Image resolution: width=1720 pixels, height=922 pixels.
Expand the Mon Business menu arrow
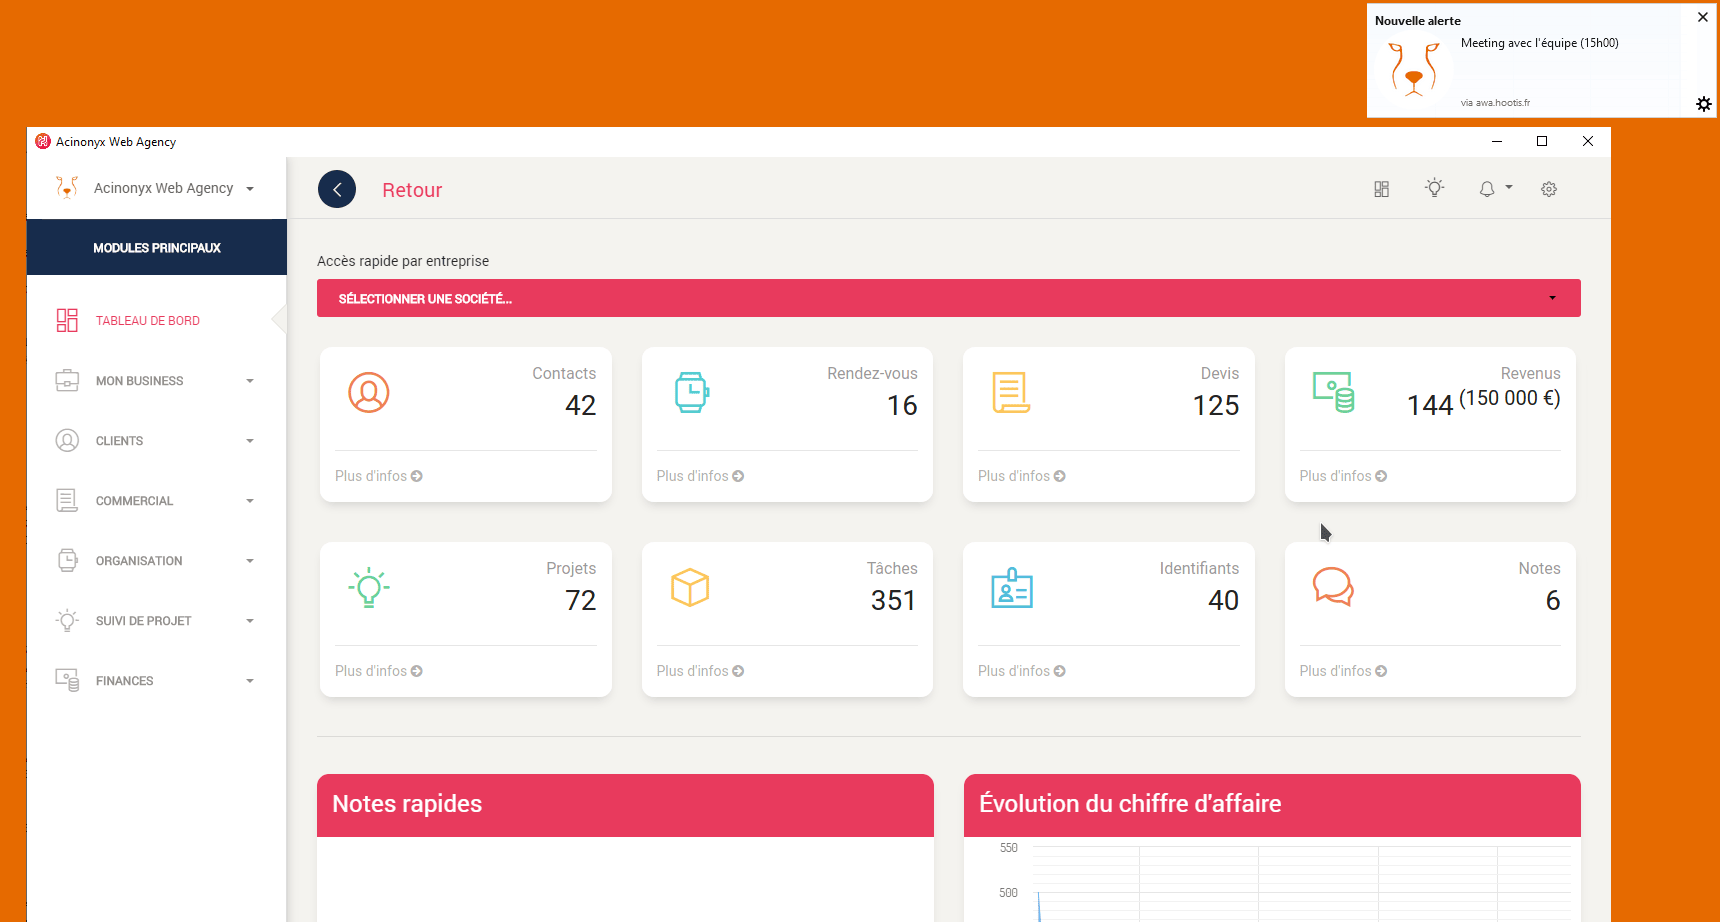click(250, 381)
